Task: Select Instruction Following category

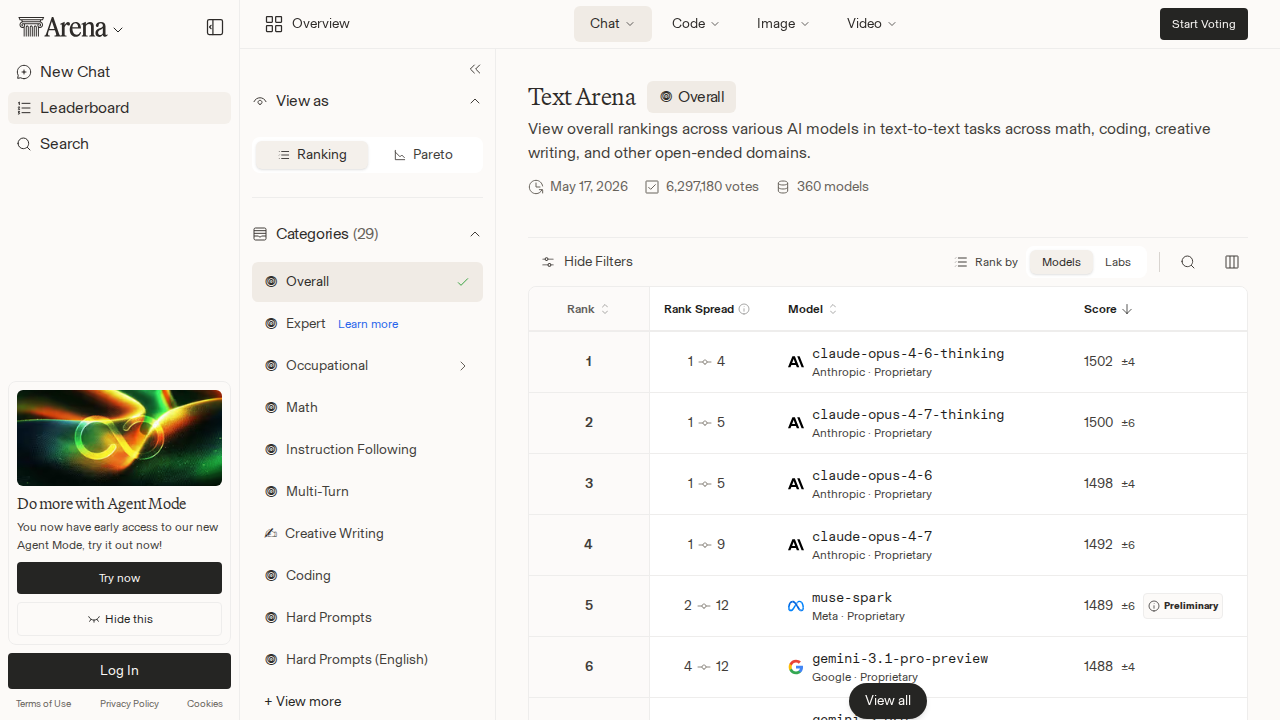Action: coord(367,449)
